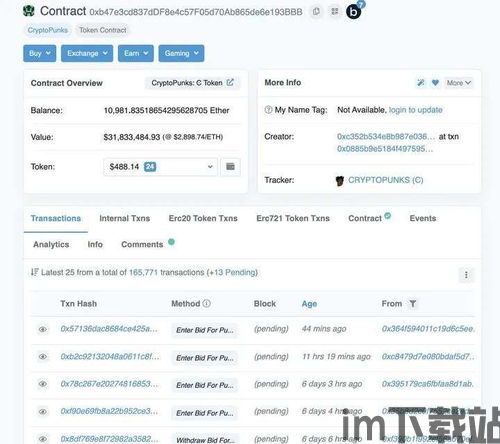Preview transaction 0x57136dac8684ce425a with eye icon
The height and width of the screenshot is (444, 500).
(43, 329)
